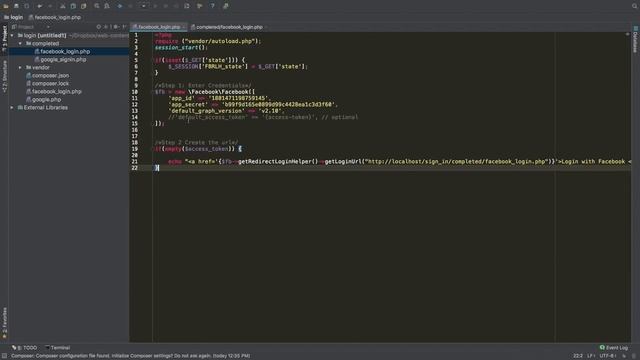Switch to completed/facebook_login.php editor tab
640x360 pixels.
pos(227,27)
